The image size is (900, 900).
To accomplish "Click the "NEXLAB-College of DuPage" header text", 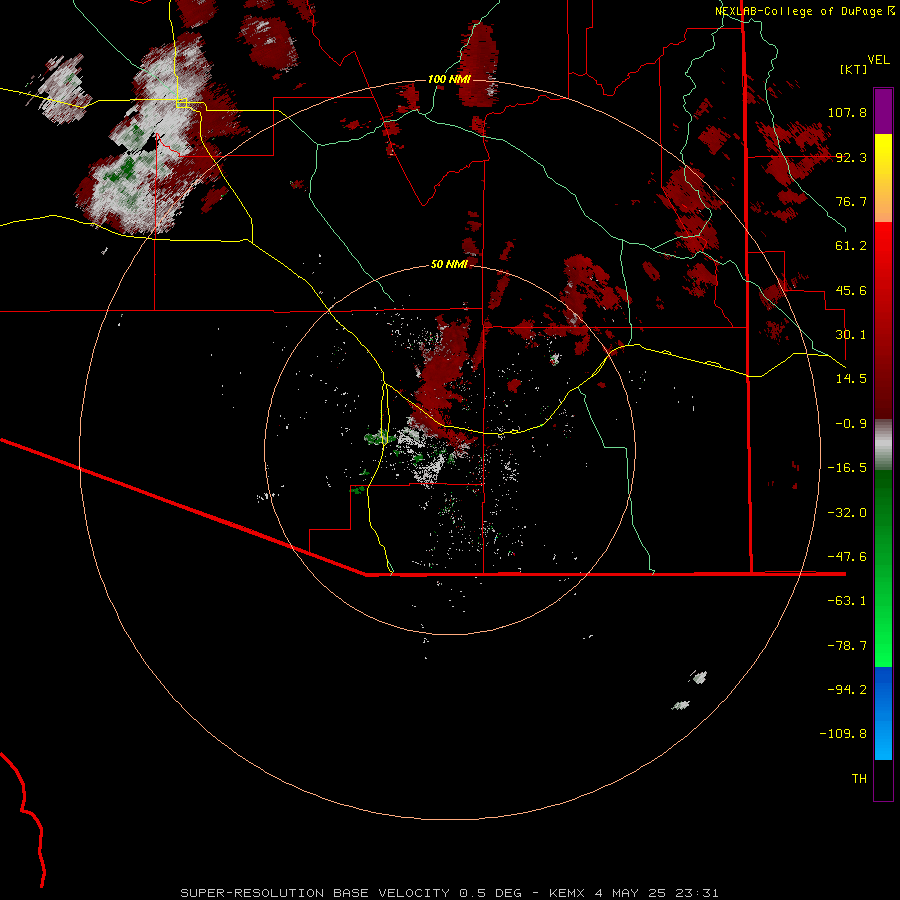I will coord(798,11).
